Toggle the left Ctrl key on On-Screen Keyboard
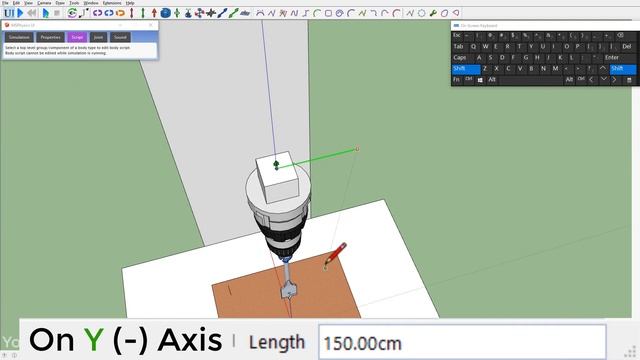Screen dimensions: 640x360 click(469, 80)
